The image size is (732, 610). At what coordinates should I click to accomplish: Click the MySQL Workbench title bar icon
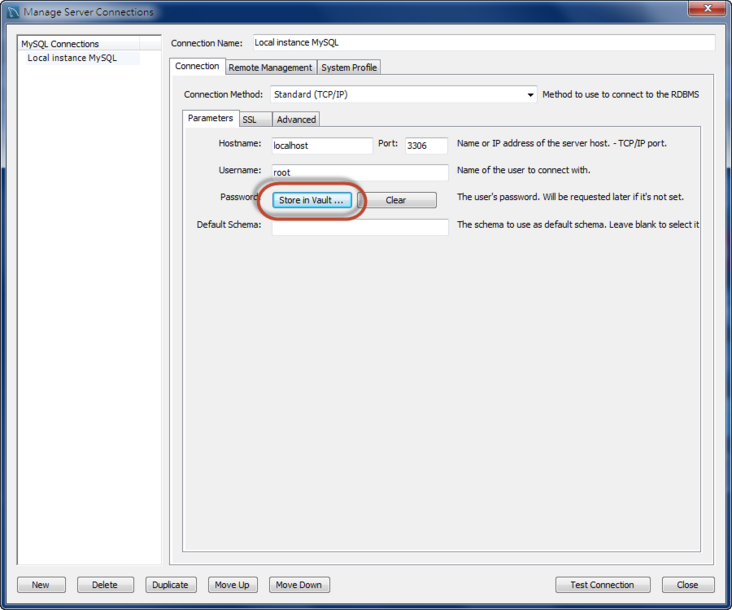(14, 12)
